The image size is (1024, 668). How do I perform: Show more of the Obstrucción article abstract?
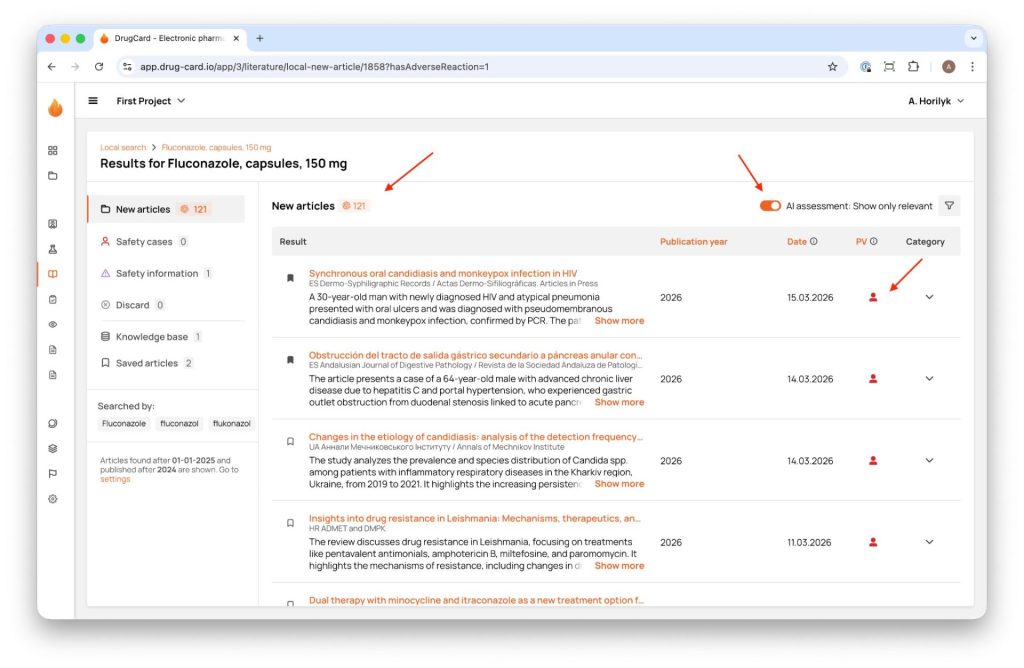point(619,402)
